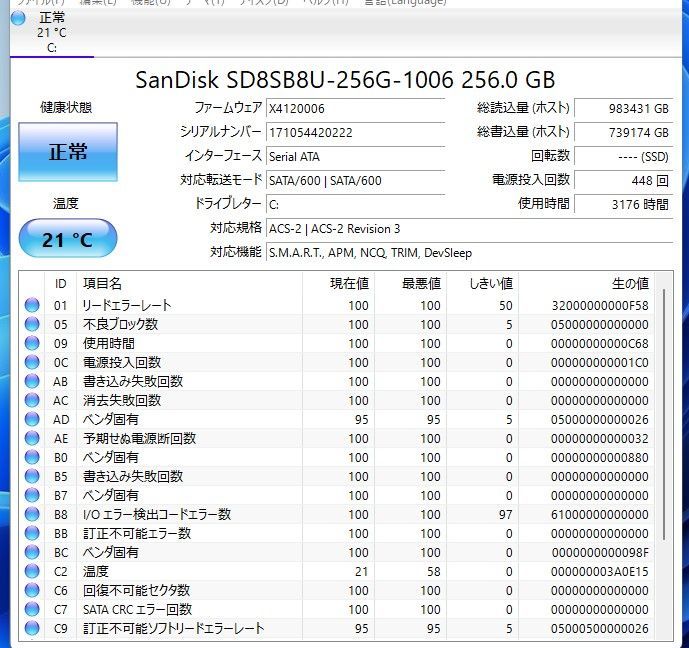Click the 総書込量 (ホスト) label
Image resolution: width=689 pixels, height=648 pixels.
[x=523, y=131]
